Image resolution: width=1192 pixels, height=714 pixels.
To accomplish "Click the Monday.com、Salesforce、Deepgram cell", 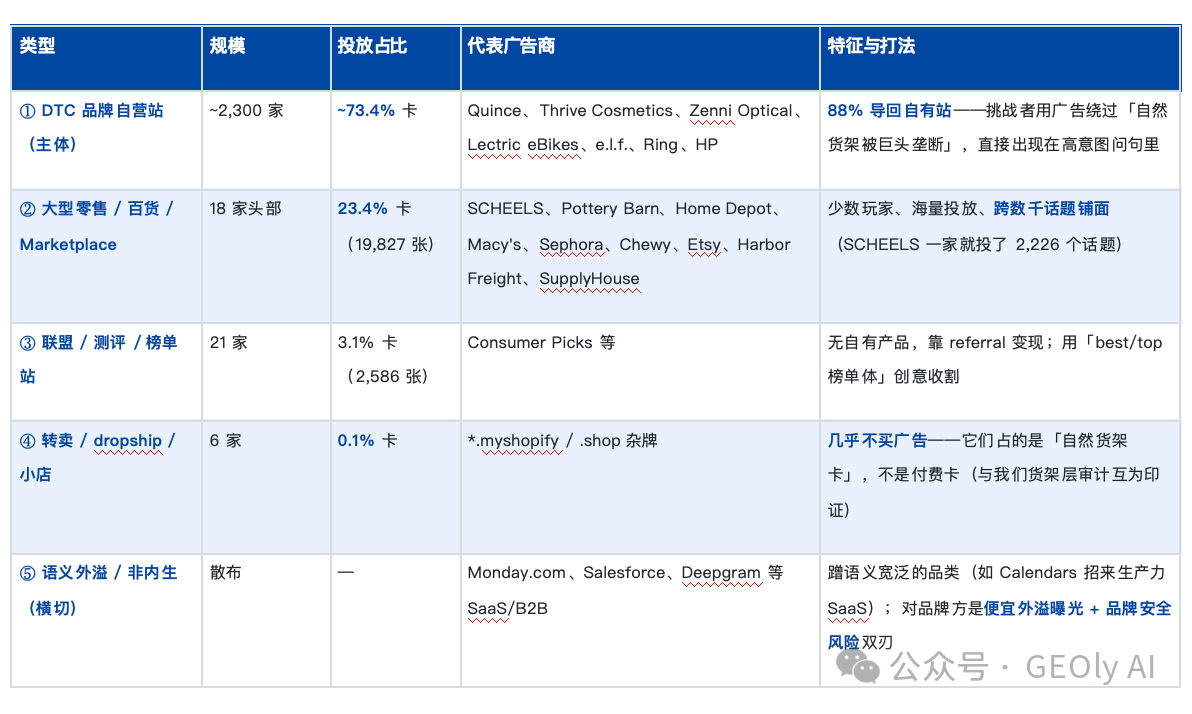I will (x=640, y=620).
